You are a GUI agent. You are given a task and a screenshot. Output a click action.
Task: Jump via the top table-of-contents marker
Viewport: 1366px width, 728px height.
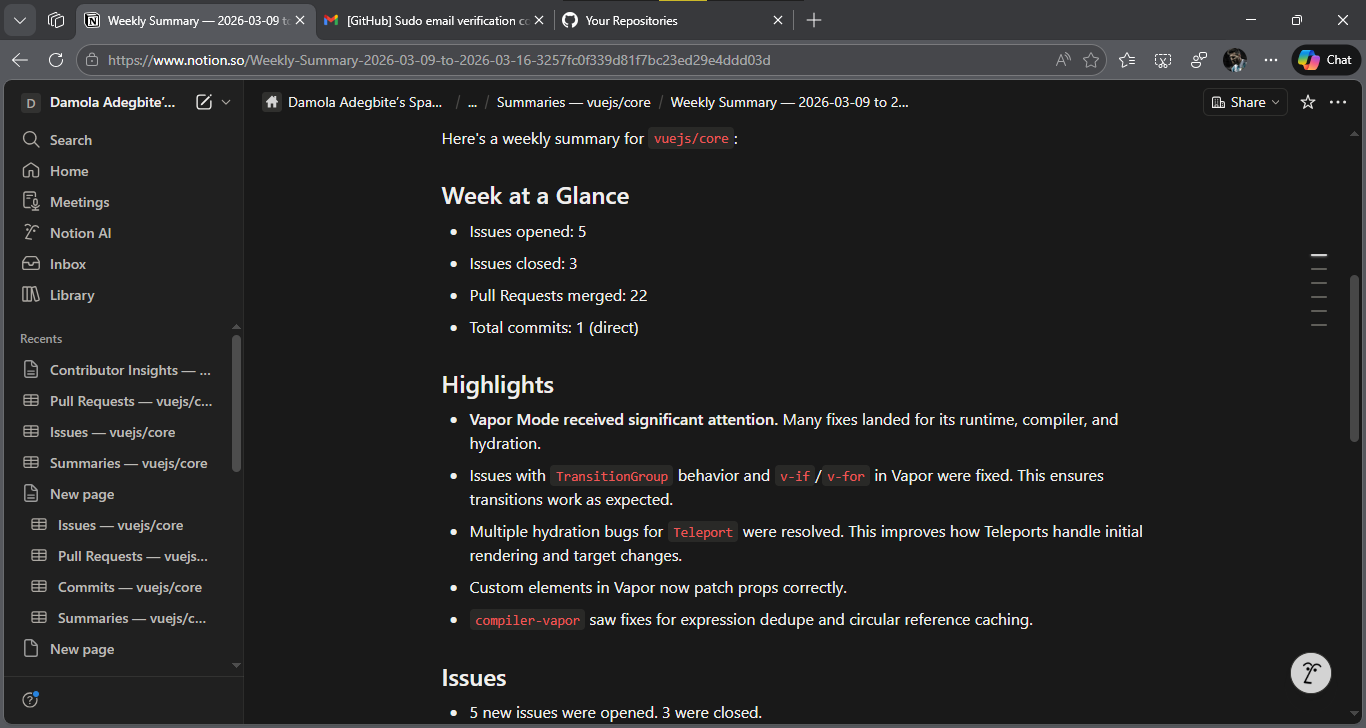pyautogui.click(x=1319, y=256)
